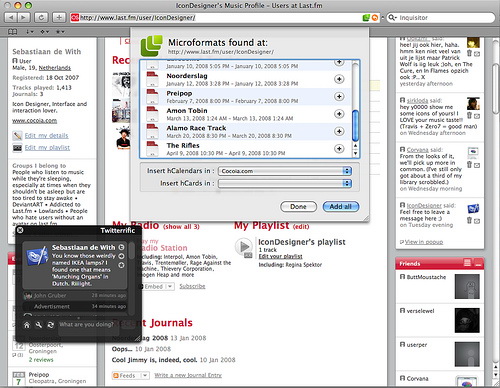Click the Twitterrific home icon
500x388 pixels.
(27, 325)
